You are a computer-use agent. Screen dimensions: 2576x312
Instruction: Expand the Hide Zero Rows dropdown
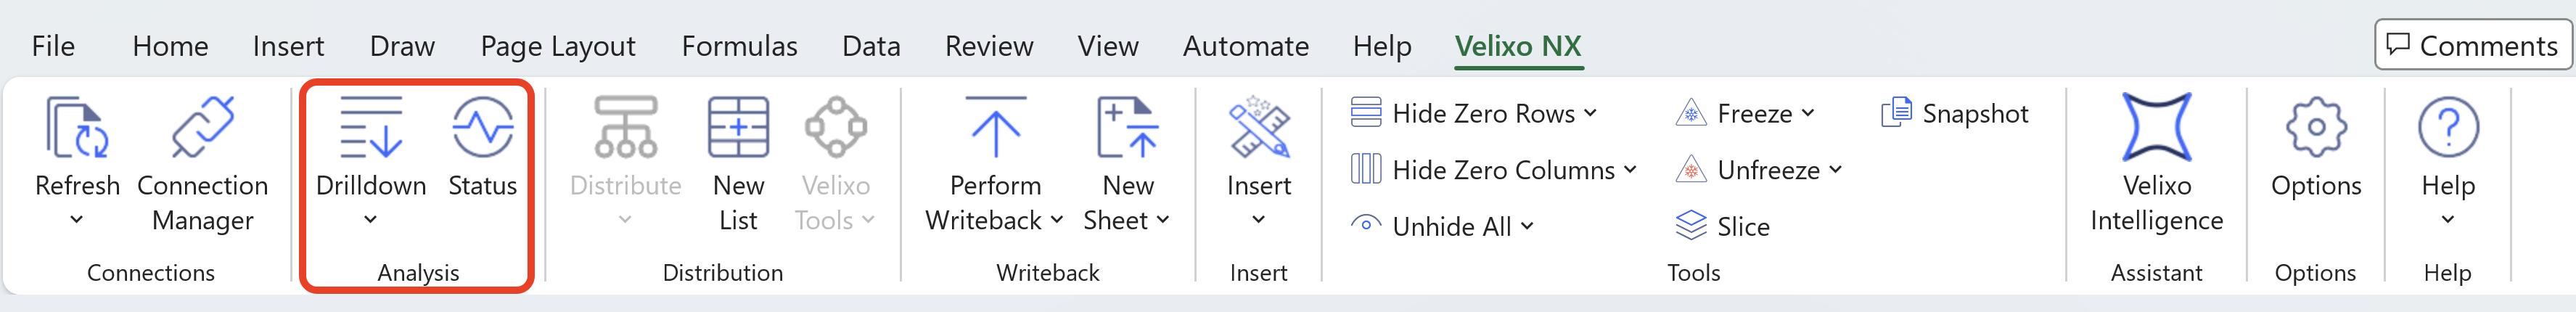click(1591, 113)
